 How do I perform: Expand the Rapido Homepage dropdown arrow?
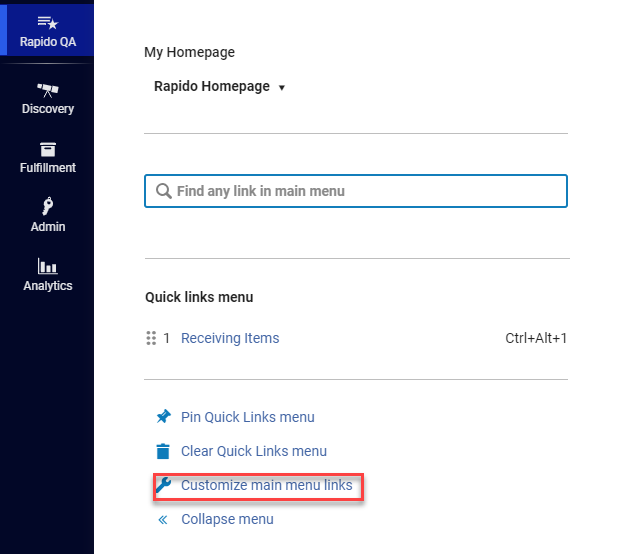282,88
